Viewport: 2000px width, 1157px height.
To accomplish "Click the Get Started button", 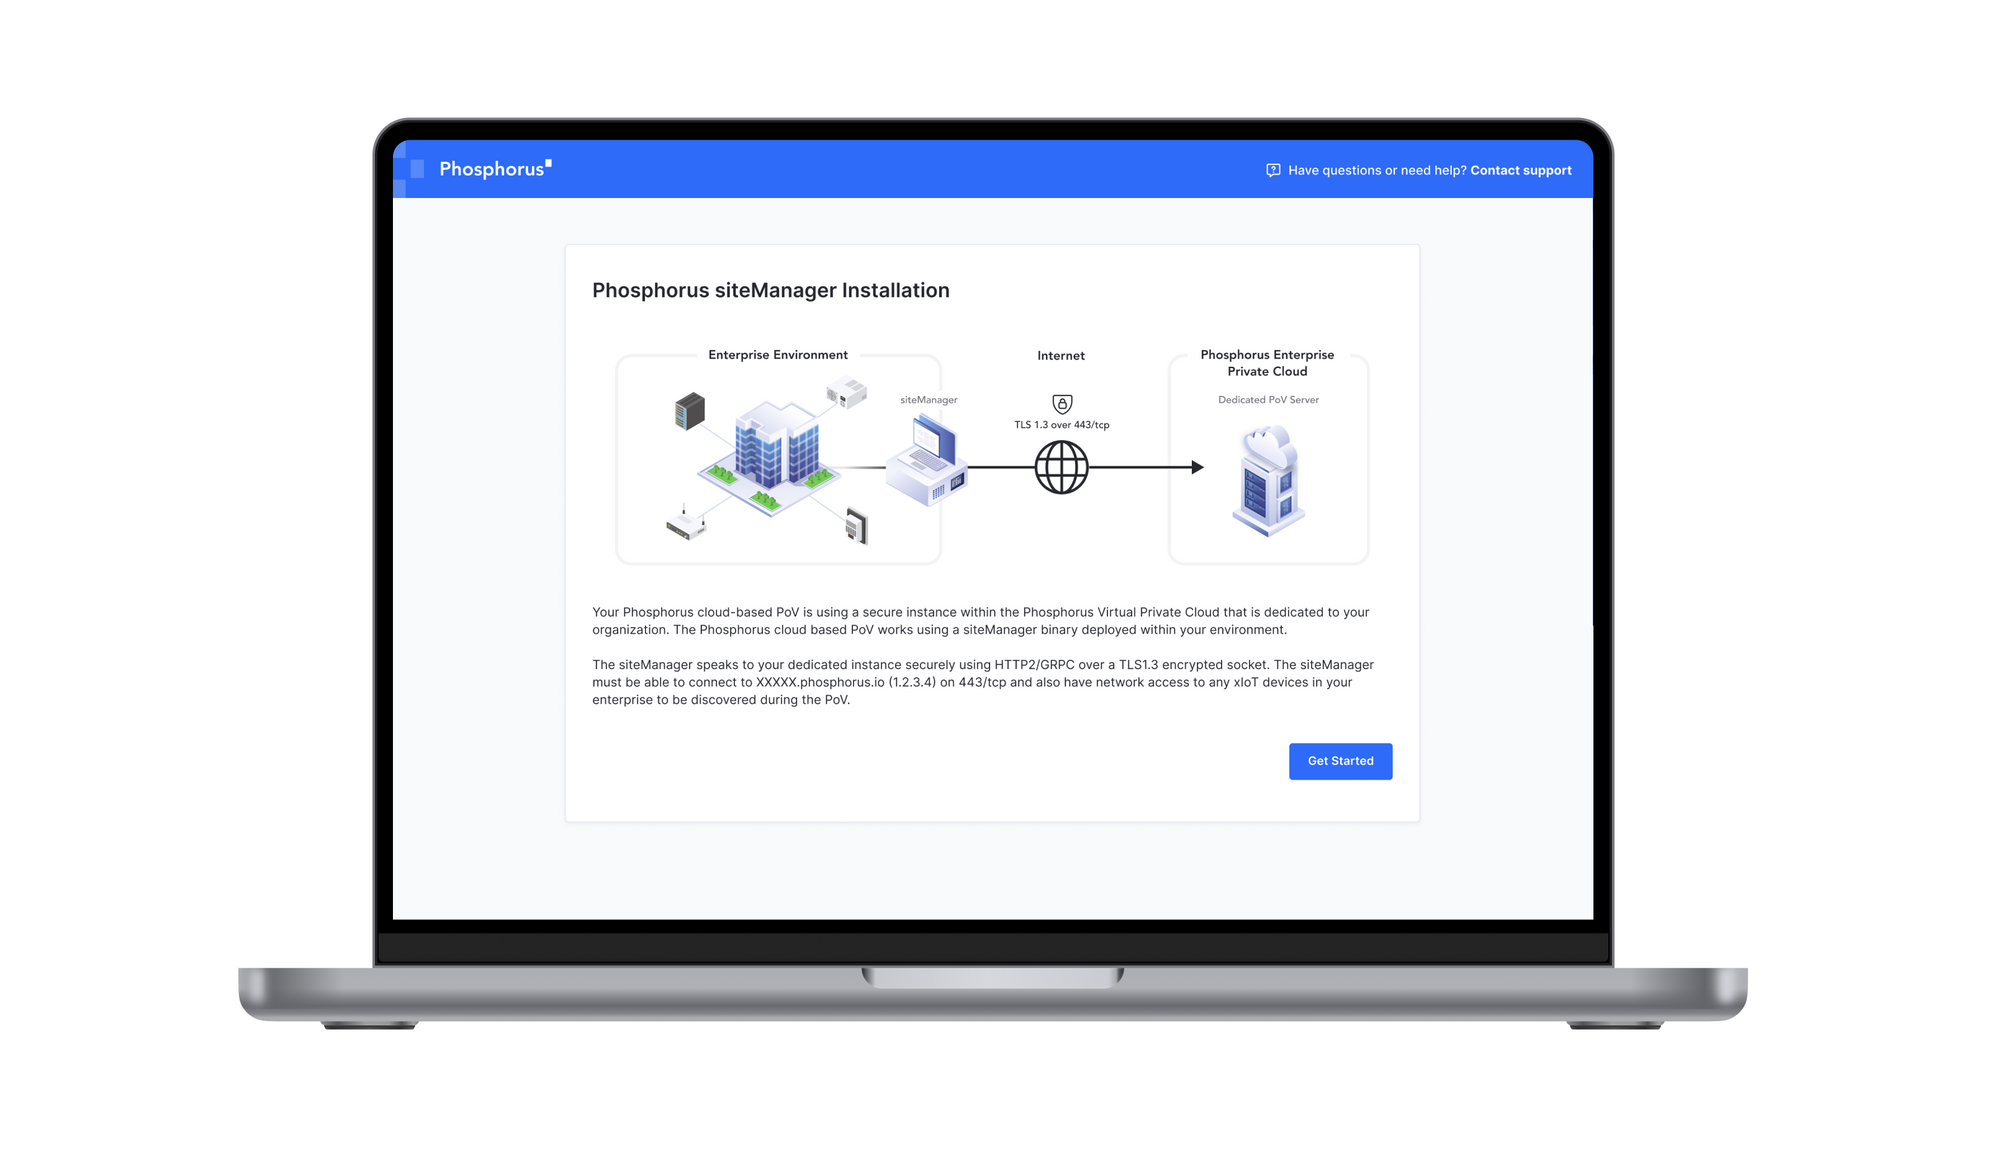I will (x=1340, y=761).
